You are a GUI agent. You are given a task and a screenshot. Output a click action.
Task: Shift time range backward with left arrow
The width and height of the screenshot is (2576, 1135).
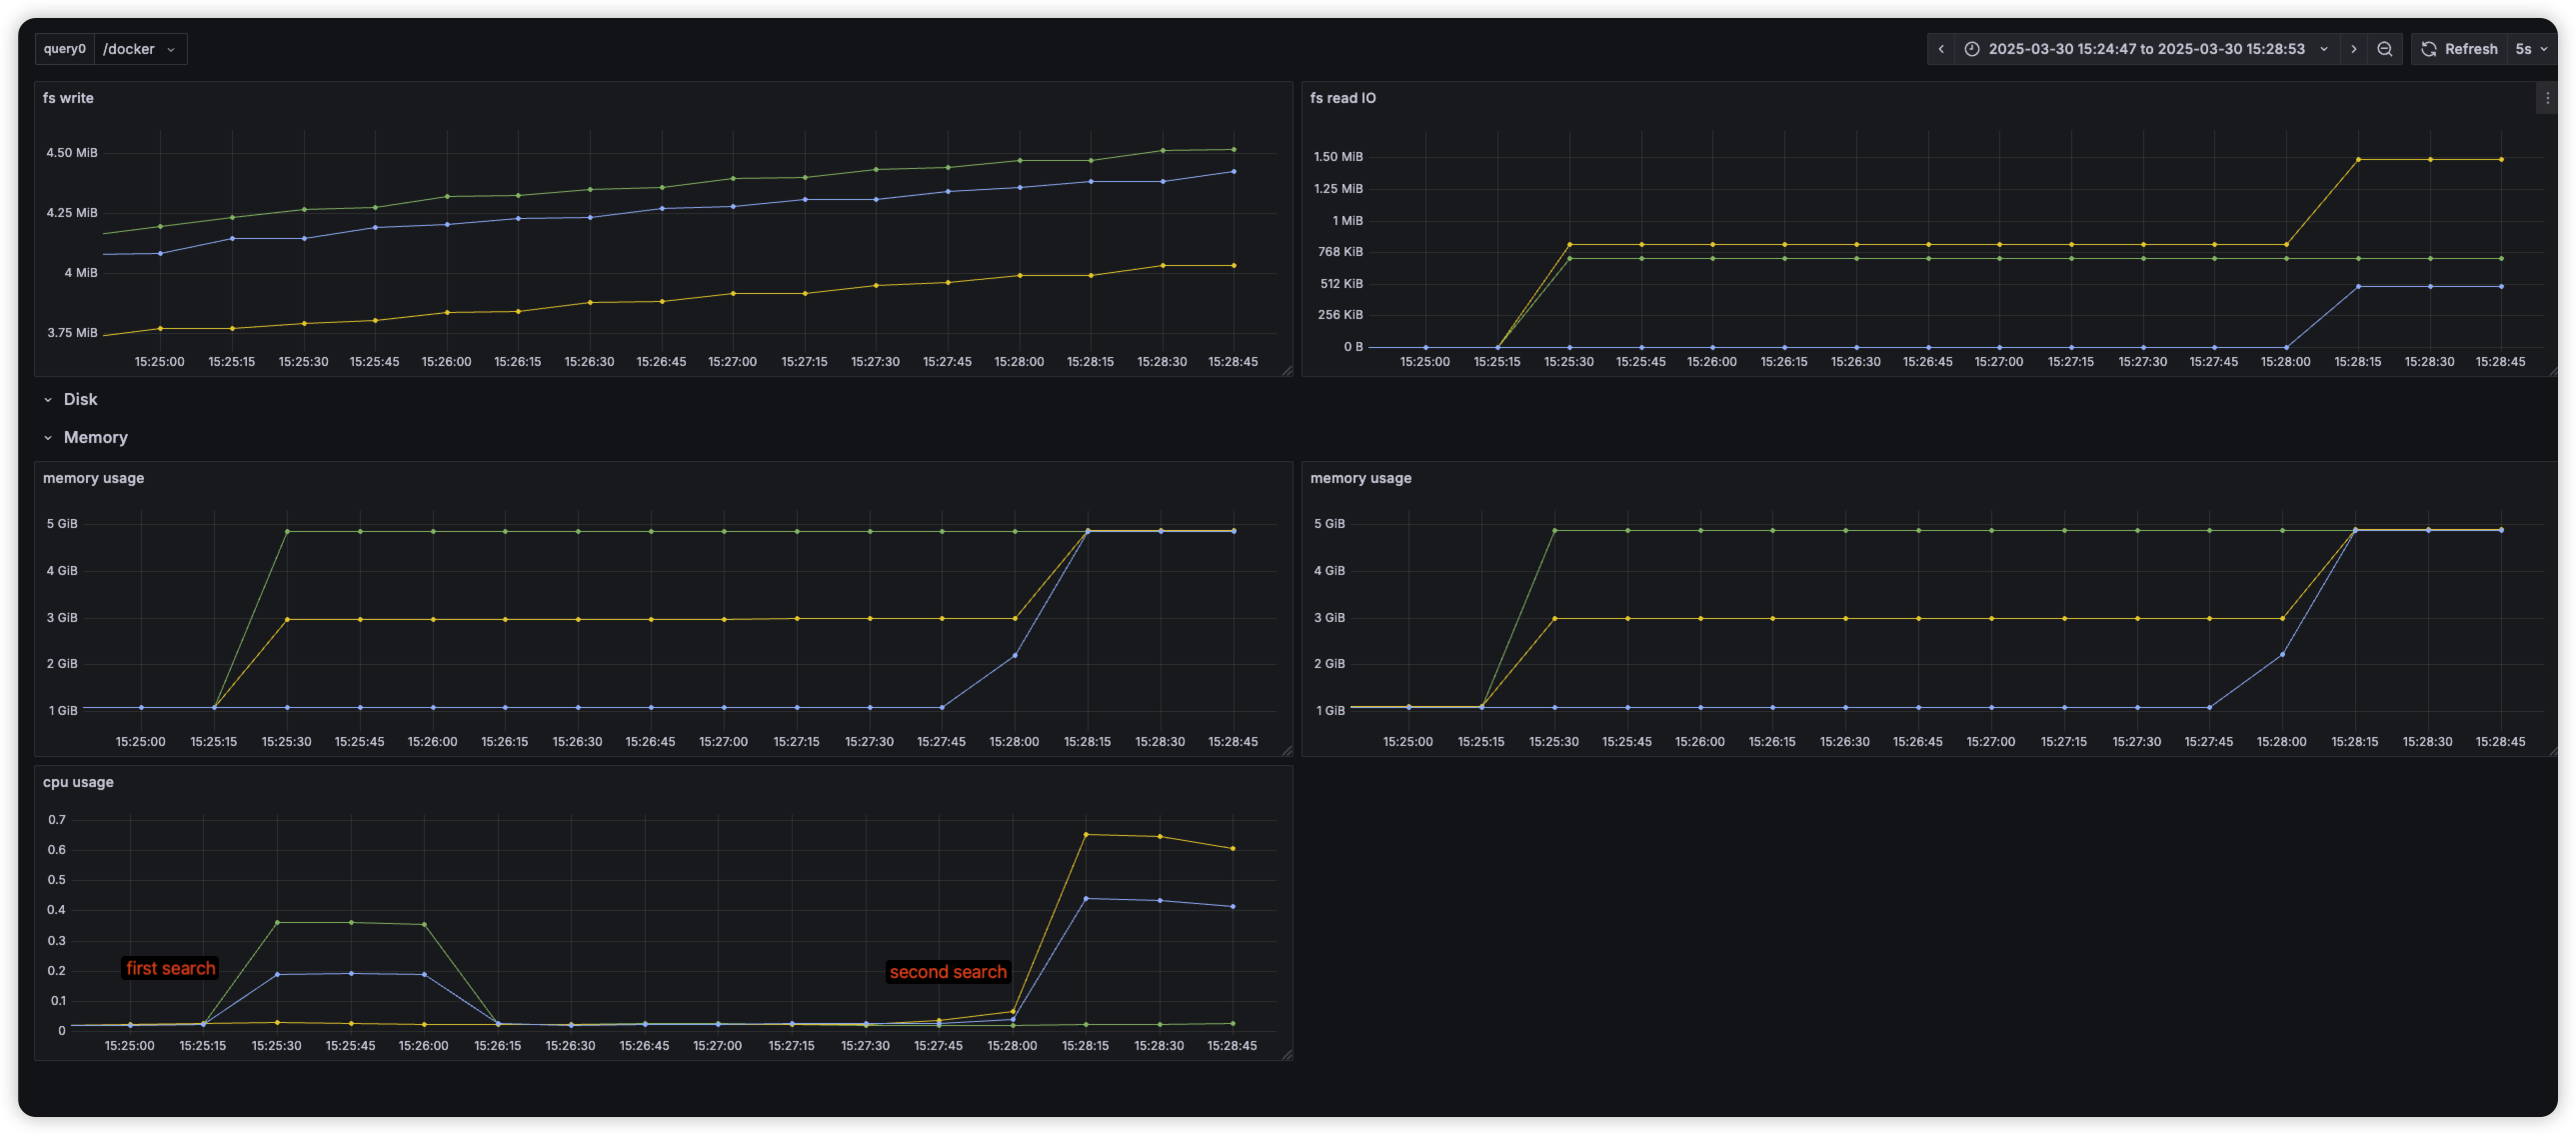(1941, 49)
